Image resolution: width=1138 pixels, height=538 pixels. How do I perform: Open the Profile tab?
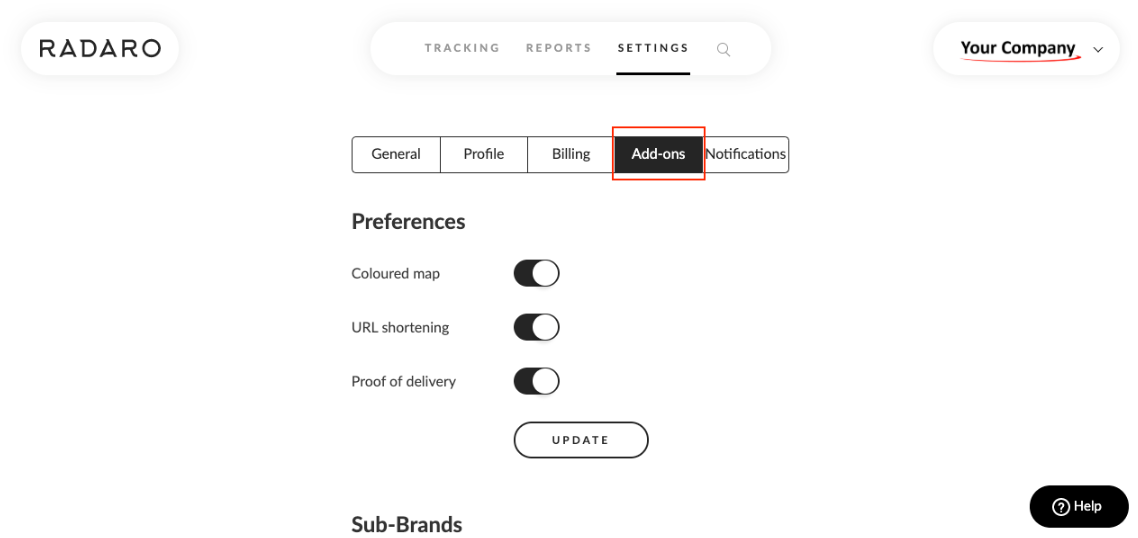[483, 154]
